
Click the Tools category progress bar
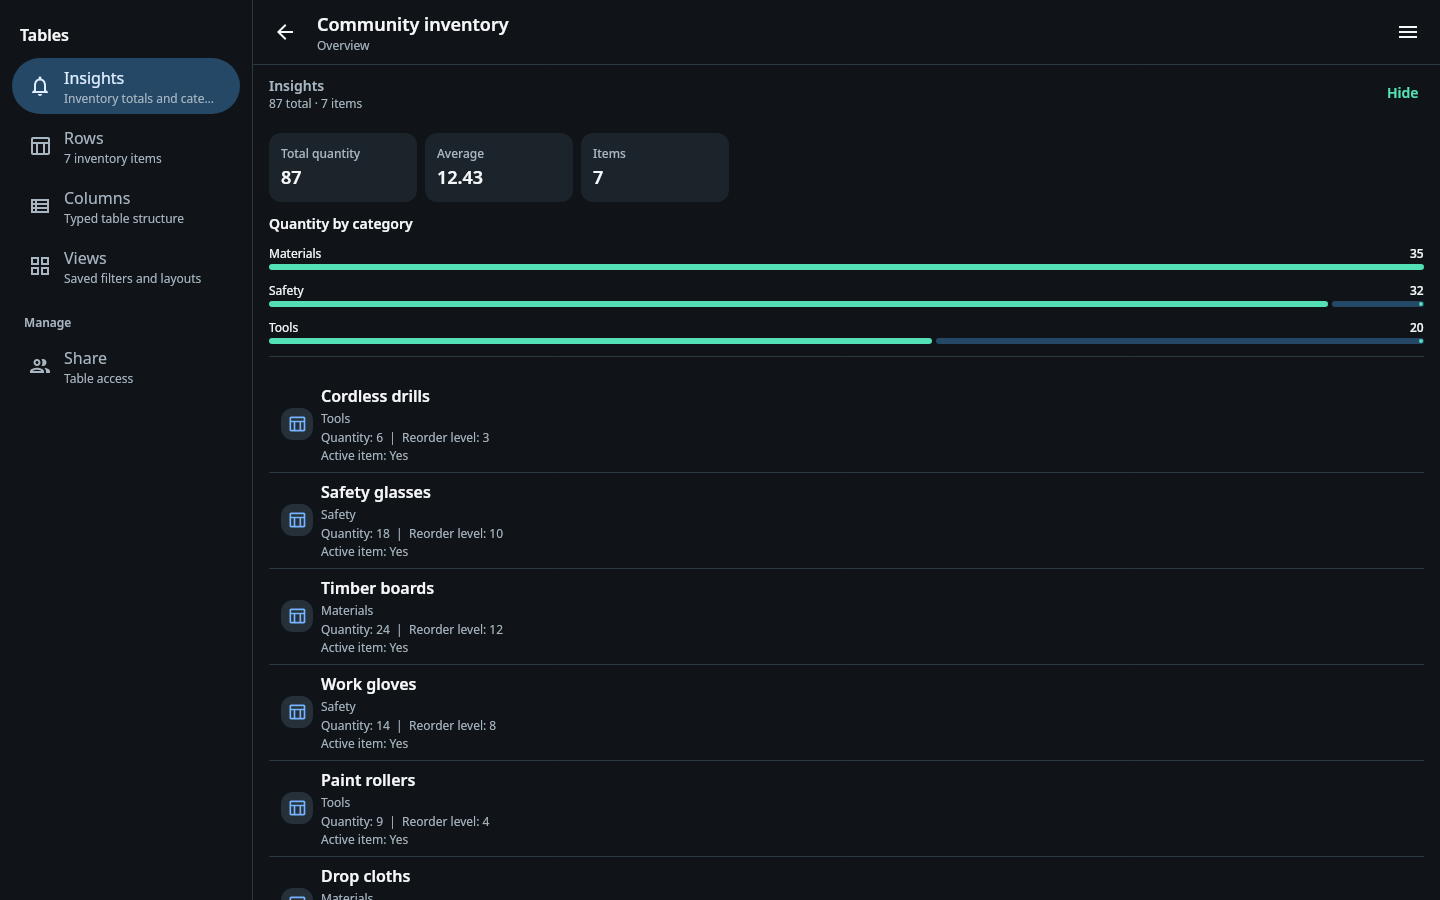pos(846,341)
